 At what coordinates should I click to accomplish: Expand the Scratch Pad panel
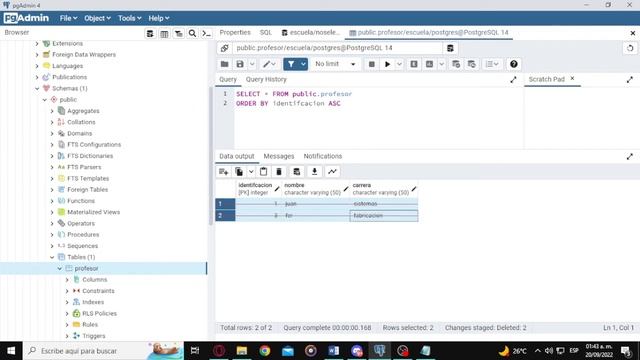[630, 80]
